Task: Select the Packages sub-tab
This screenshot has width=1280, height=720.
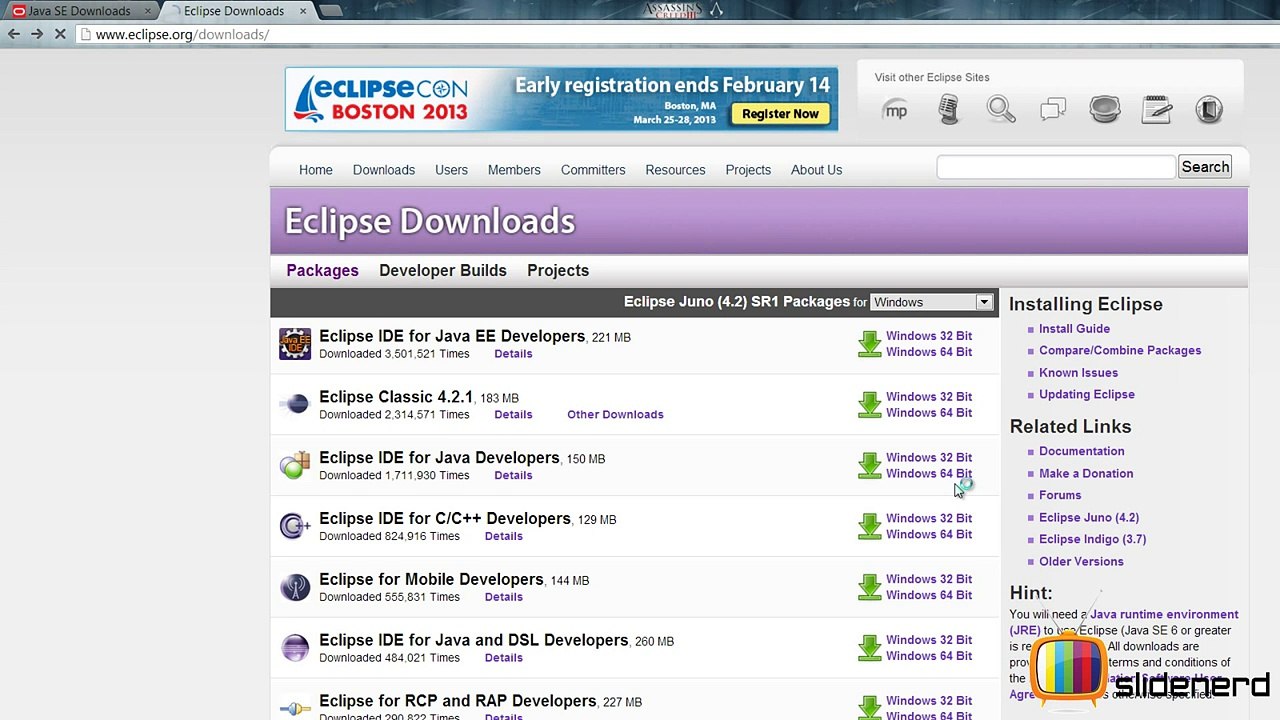Action: [x=322, y=270]
